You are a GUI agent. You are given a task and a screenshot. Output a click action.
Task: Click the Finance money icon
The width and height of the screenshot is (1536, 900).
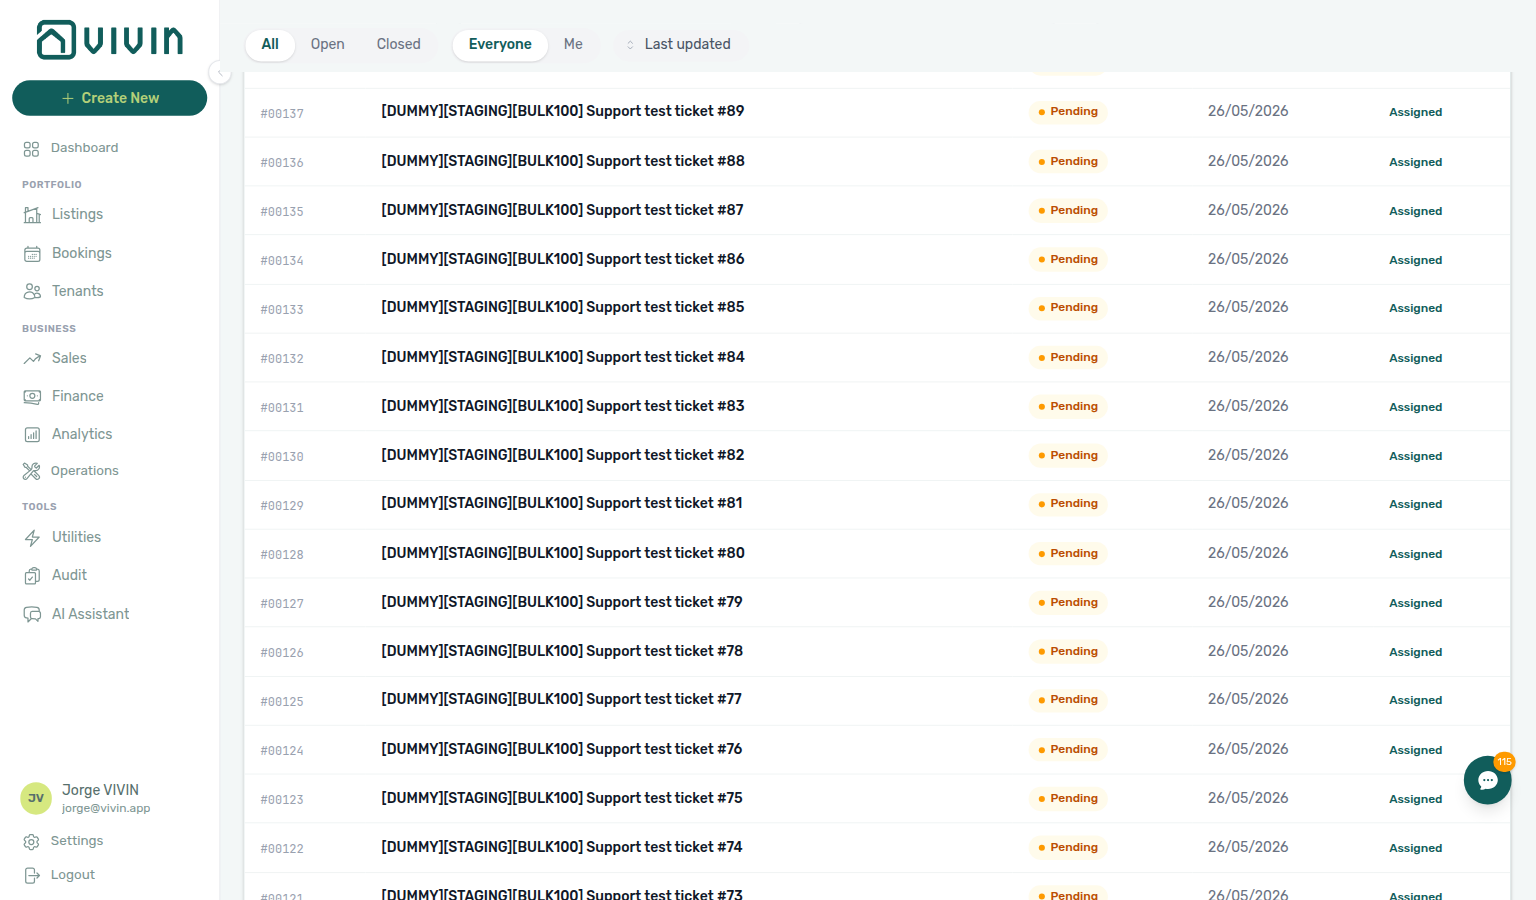[x=32, y=397]
